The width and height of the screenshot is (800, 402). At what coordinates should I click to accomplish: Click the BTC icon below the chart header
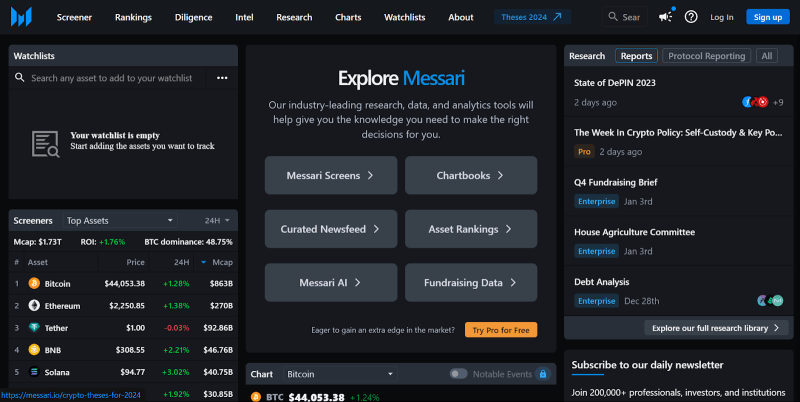tap(256, 397)
